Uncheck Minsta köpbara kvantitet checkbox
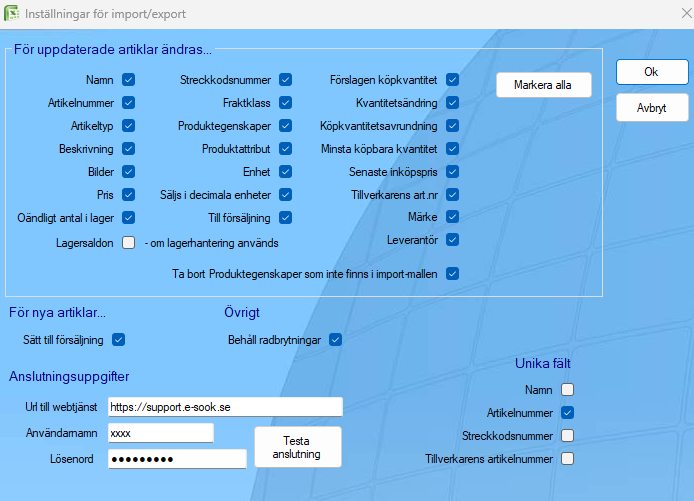Screen dimensions: 694x501 452,149
